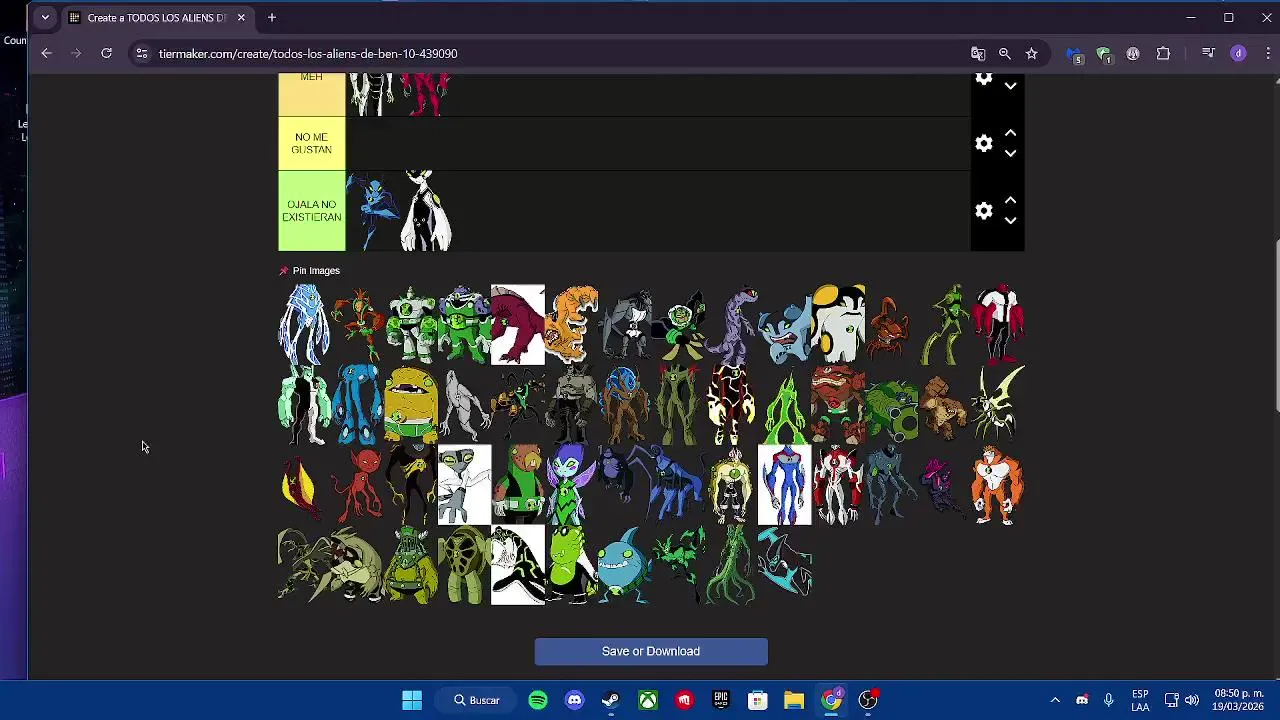Click the blue extension with badge 5
Viewport: 1280px width, 720px height.
[x=1074, y=54]
